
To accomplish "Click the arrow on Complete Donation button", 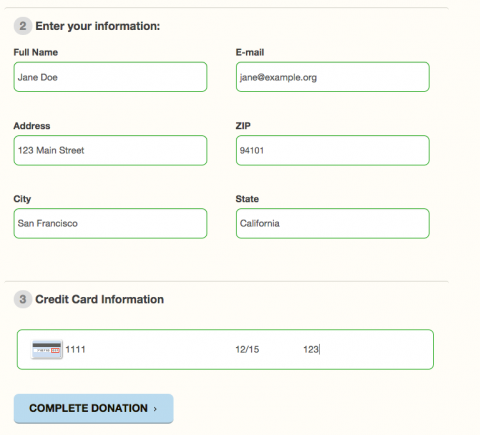I will point(155,409).
